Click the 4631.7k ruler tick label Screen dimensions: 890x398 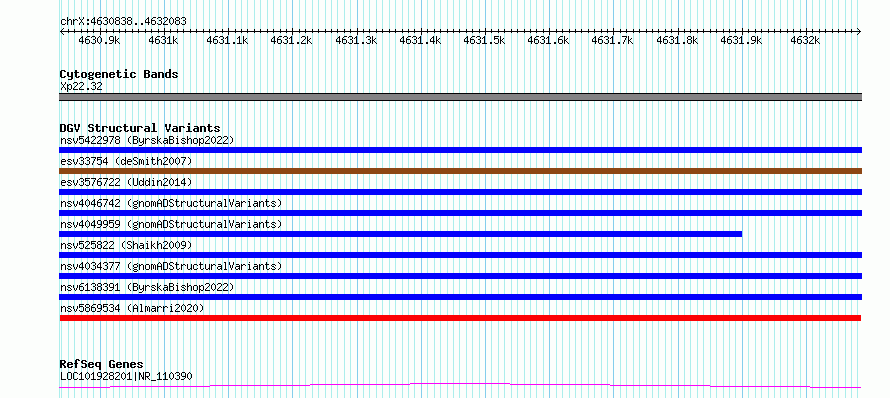(x=613, y=41)
